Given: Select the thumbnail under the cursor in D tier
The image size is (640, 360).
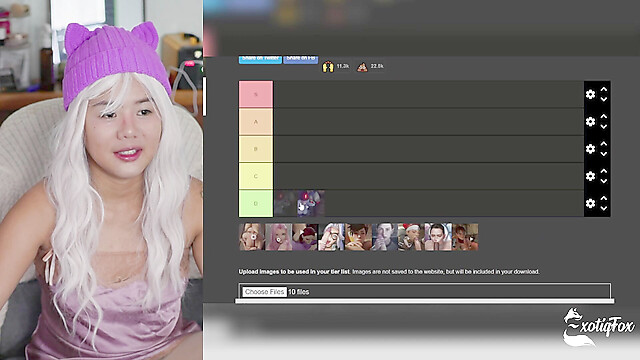Looking at the screenshot, I should (311, 203).
